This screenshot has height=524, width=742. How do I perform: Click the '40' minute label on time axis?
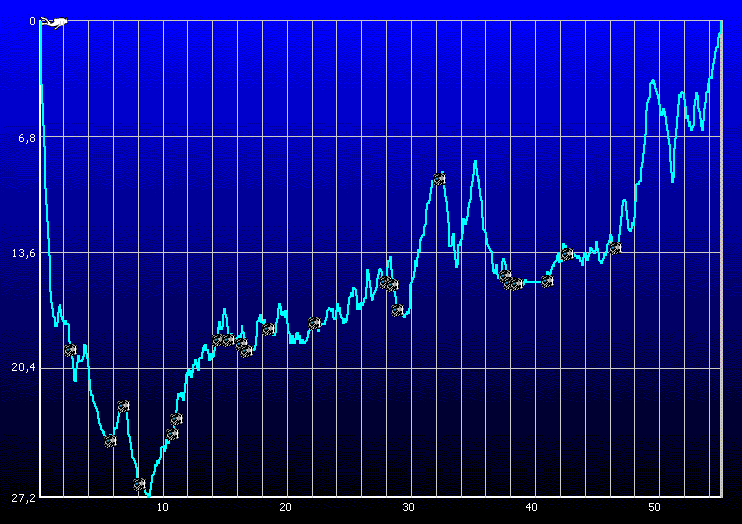[531, 507]
